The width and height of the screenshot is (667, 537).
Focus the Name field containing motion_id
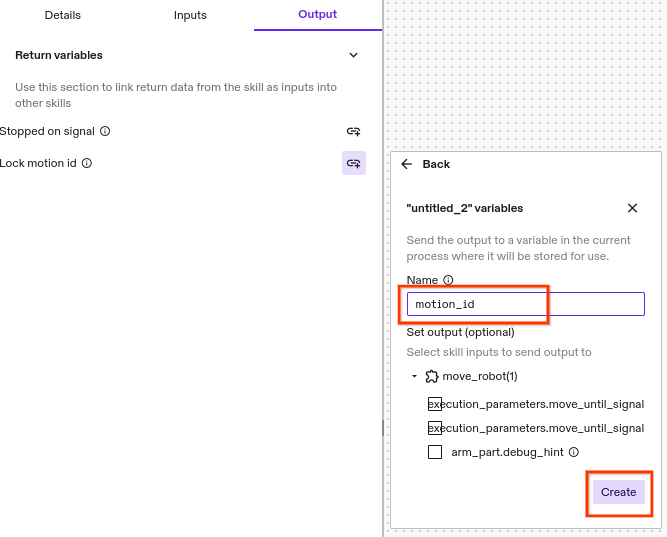(x=525, y=304)
